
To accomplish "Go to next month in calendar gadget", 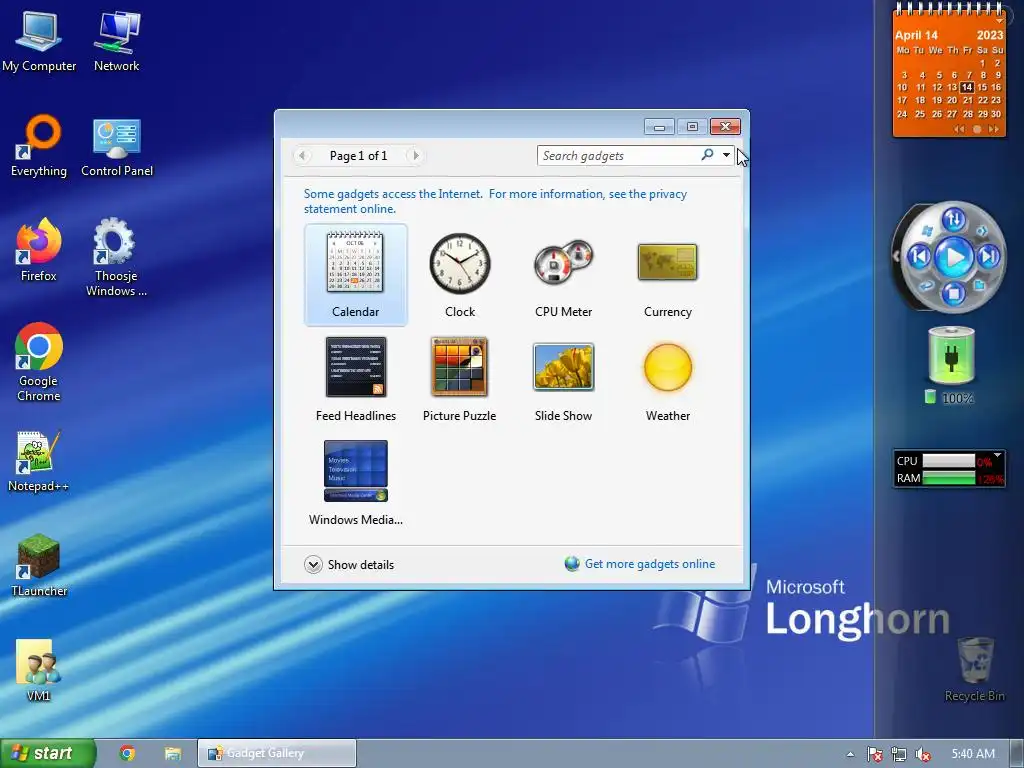I will pos(993,129).
